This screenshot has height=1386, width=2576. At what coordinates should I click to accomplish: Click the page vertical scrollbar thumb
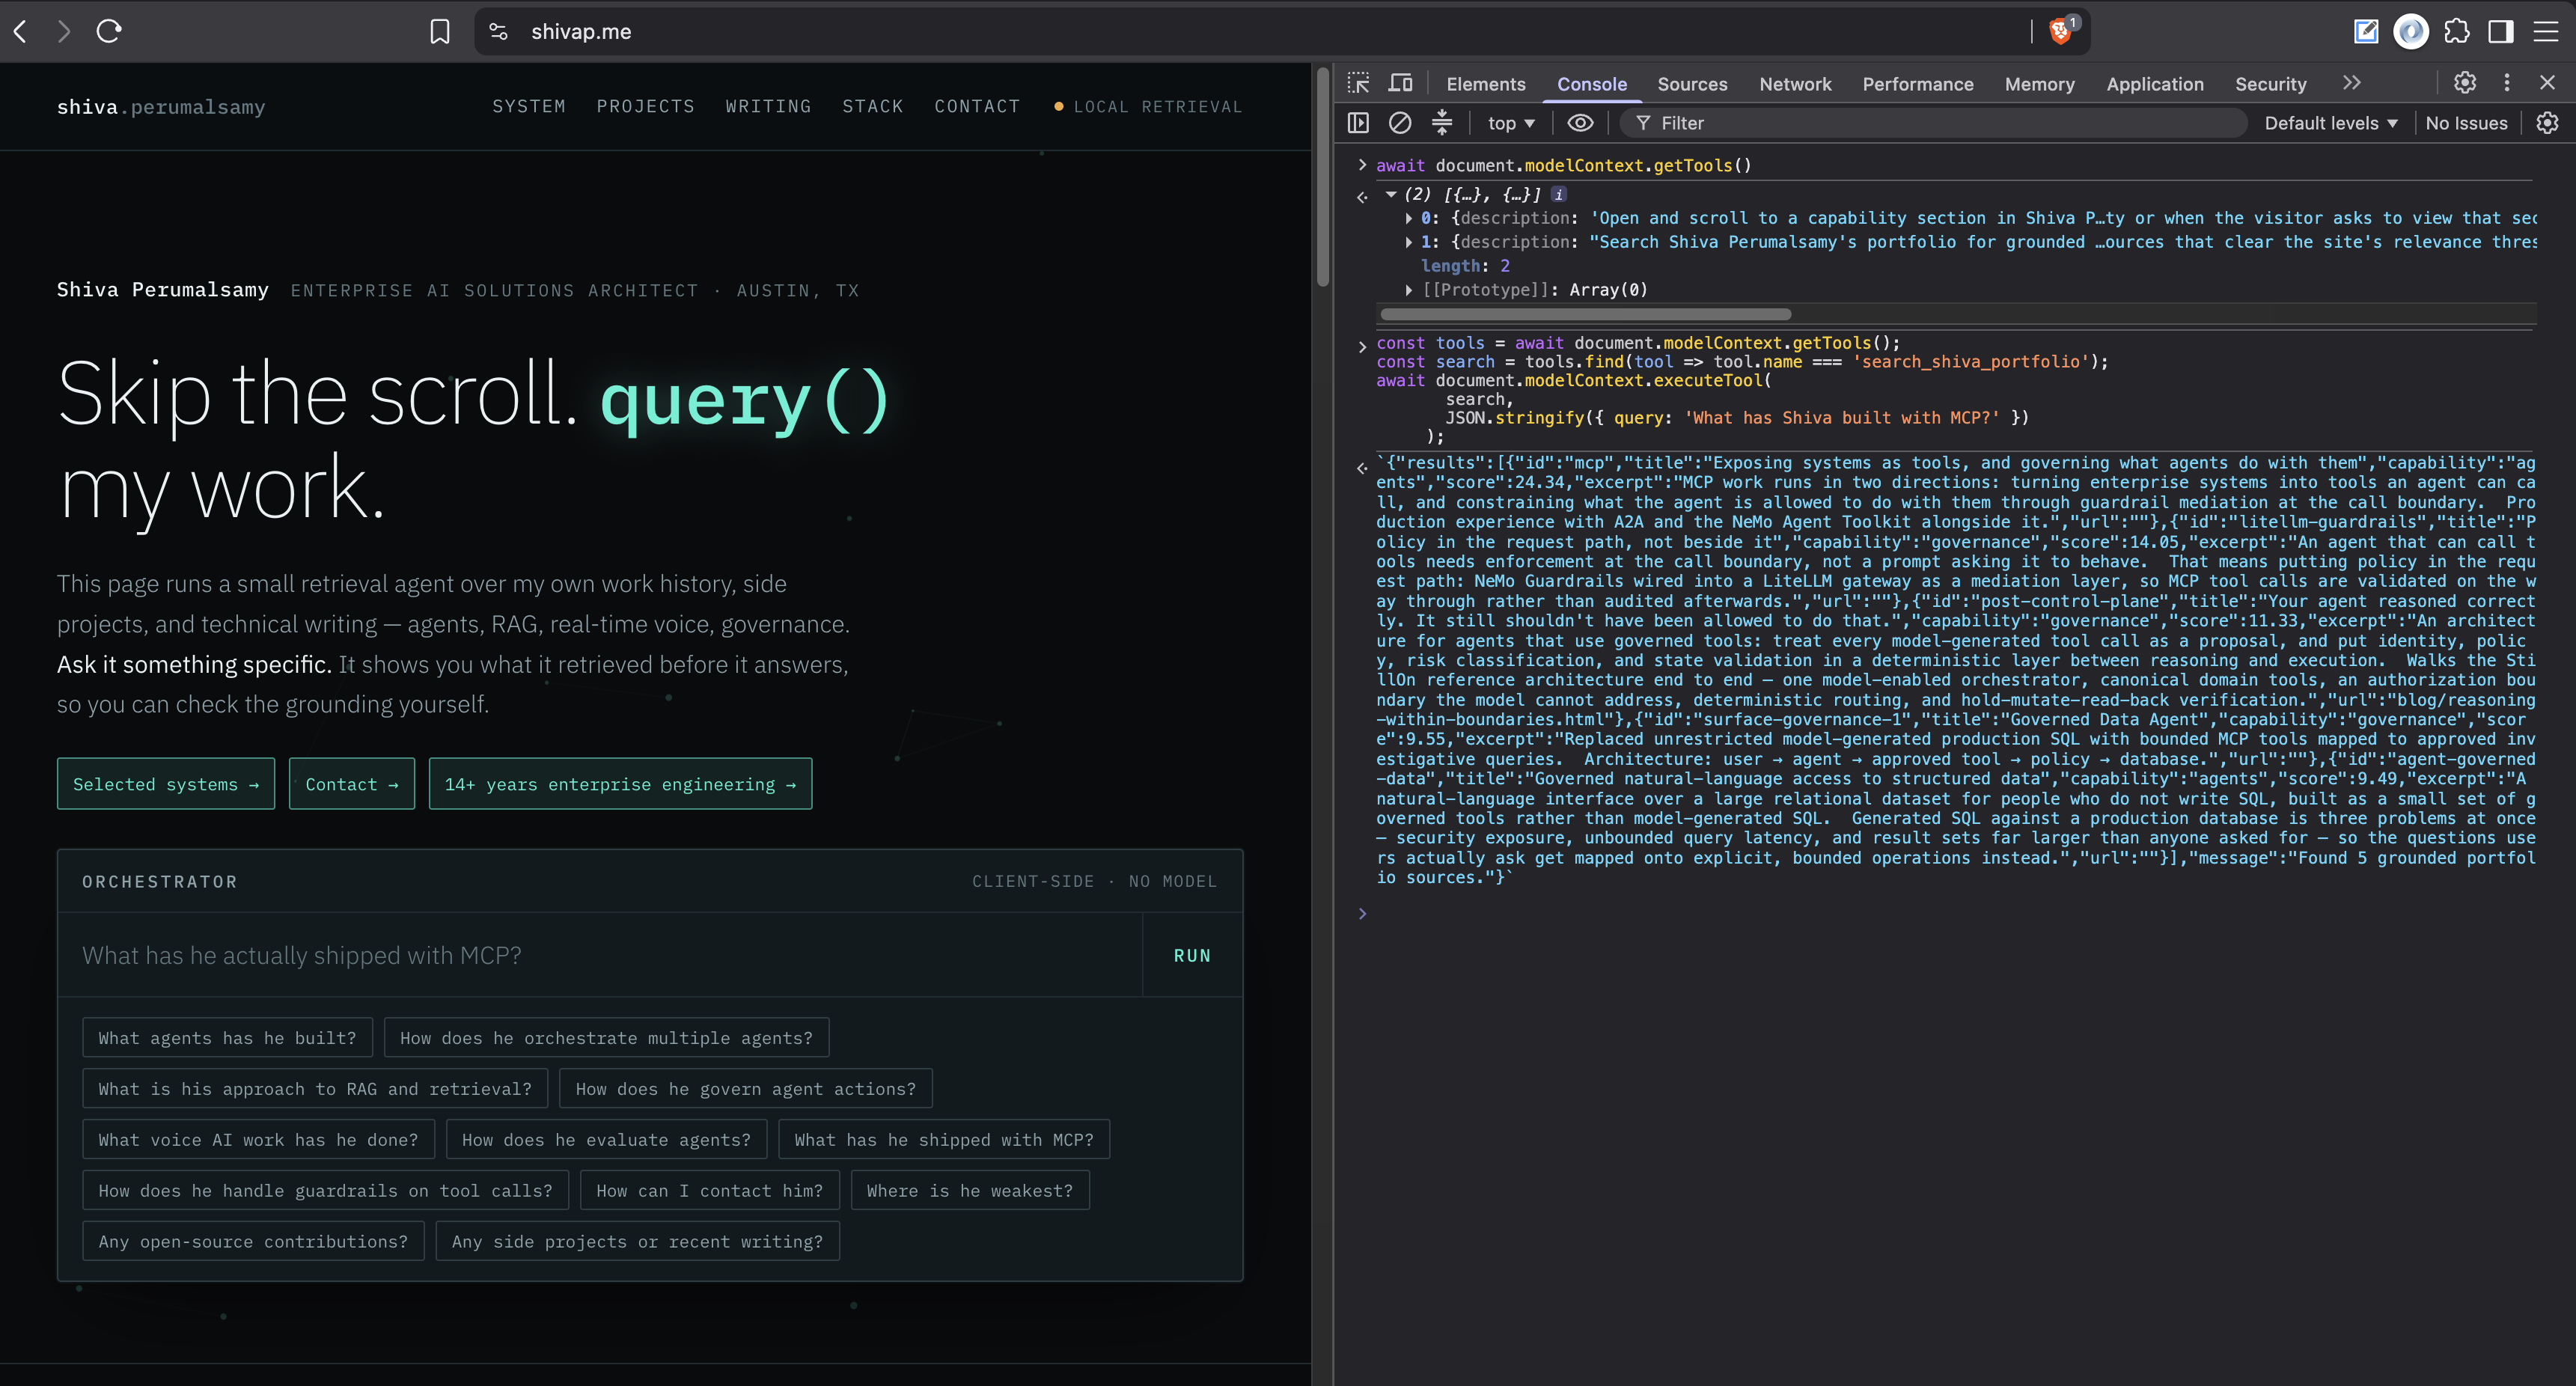click(x=1323, y=178)
